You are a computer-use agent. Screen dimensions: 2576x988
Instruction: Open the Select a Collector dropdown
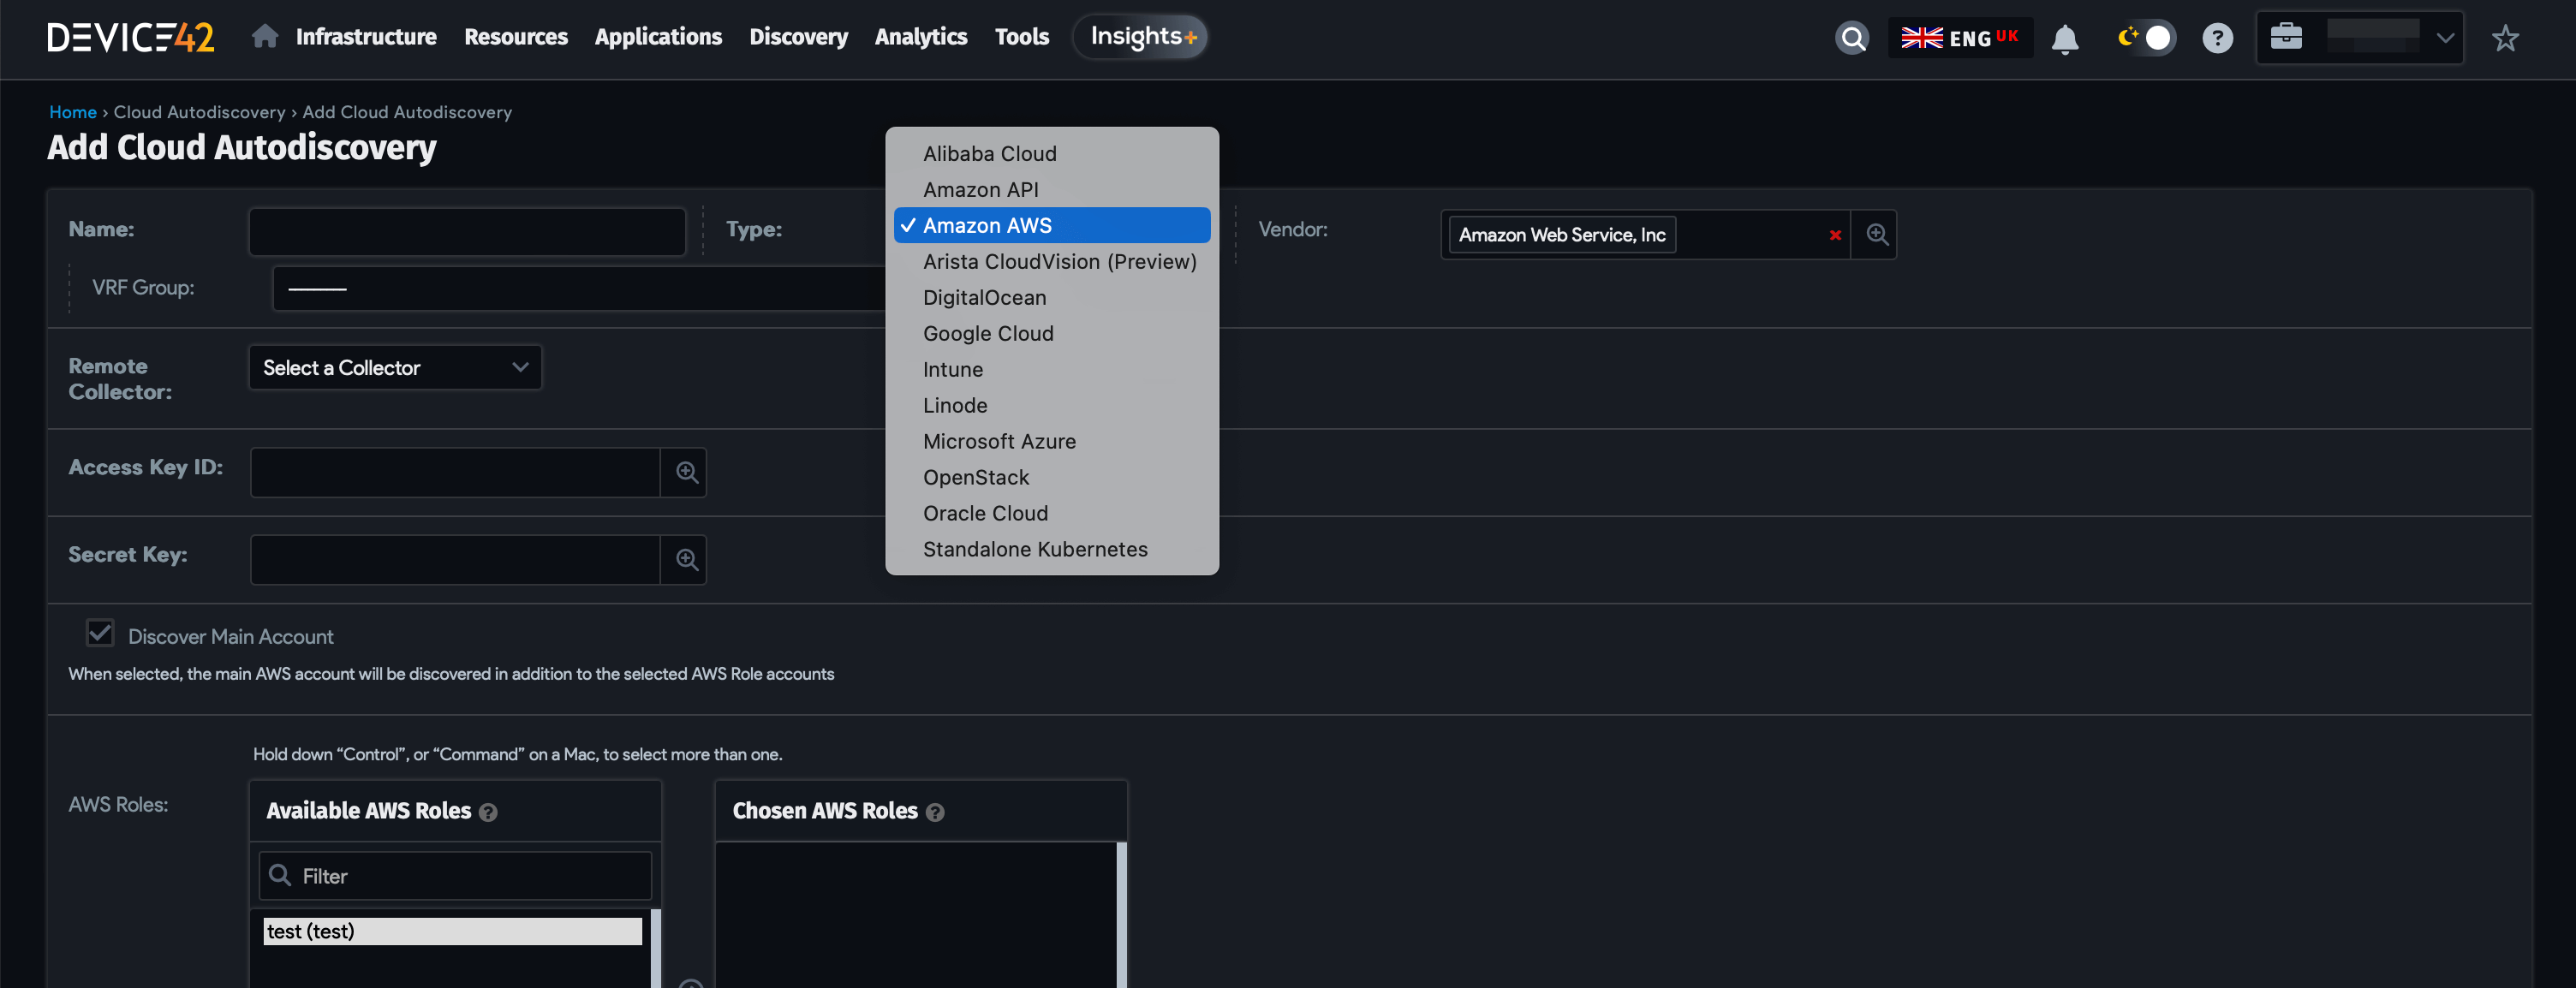(x=394, y=367)
